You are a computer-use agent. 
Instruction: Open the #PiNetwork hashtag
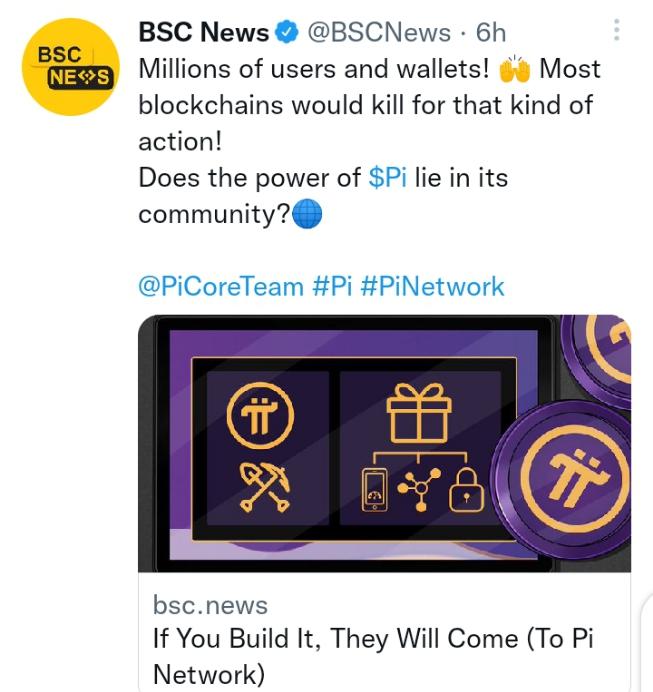[430, 287]
